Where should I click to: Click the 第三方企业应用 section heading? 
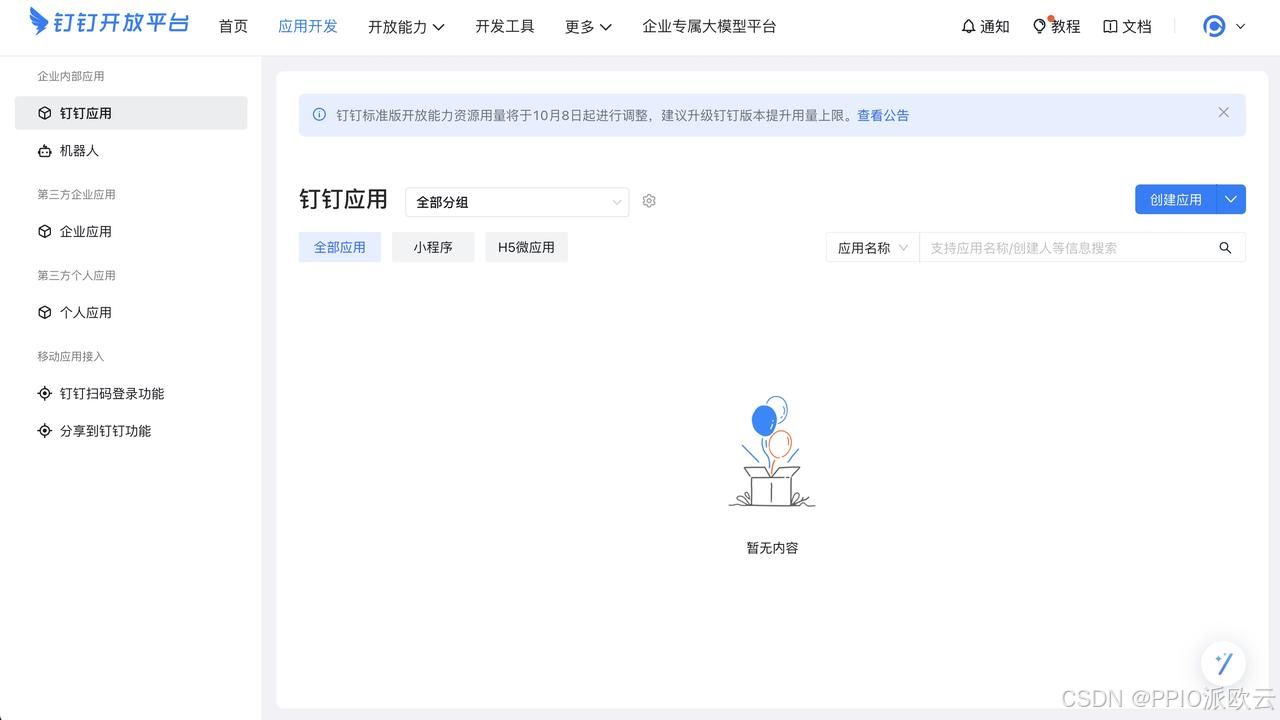point(77,194)
